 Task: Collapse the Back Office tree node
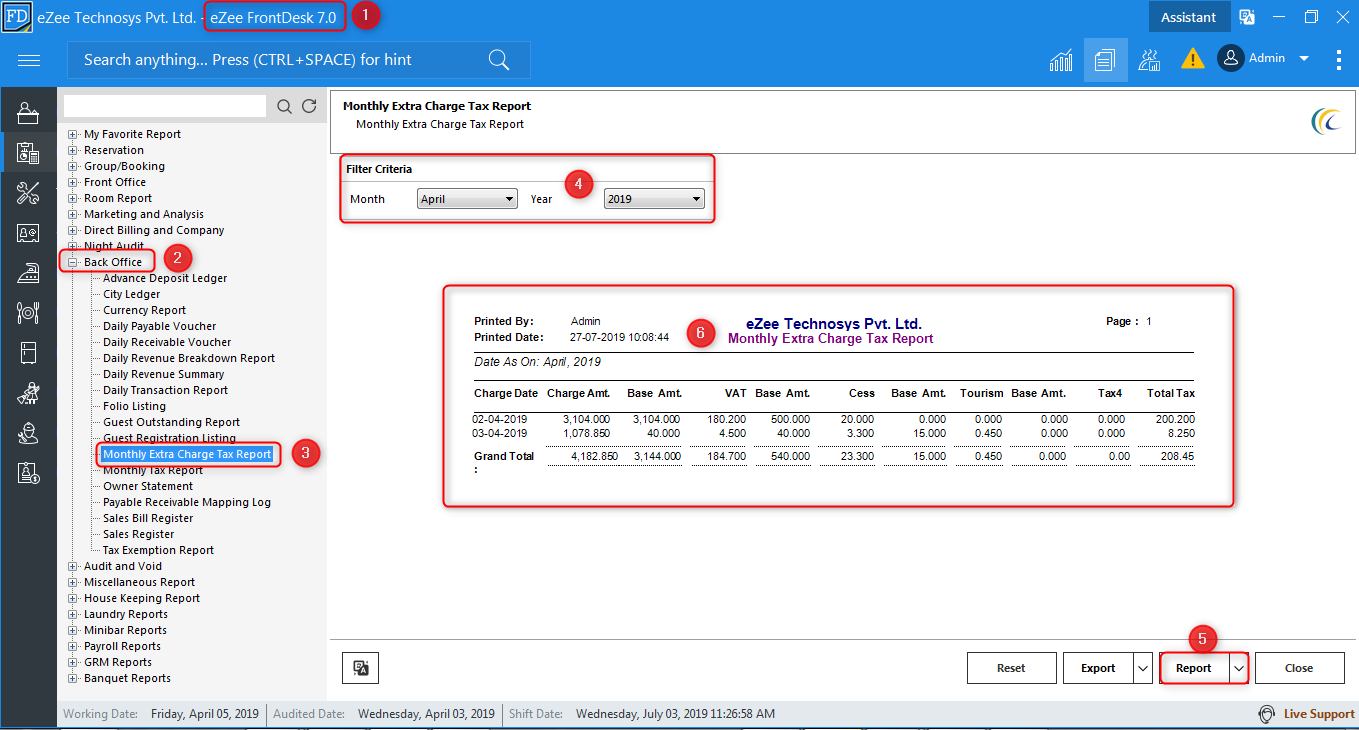73,262
